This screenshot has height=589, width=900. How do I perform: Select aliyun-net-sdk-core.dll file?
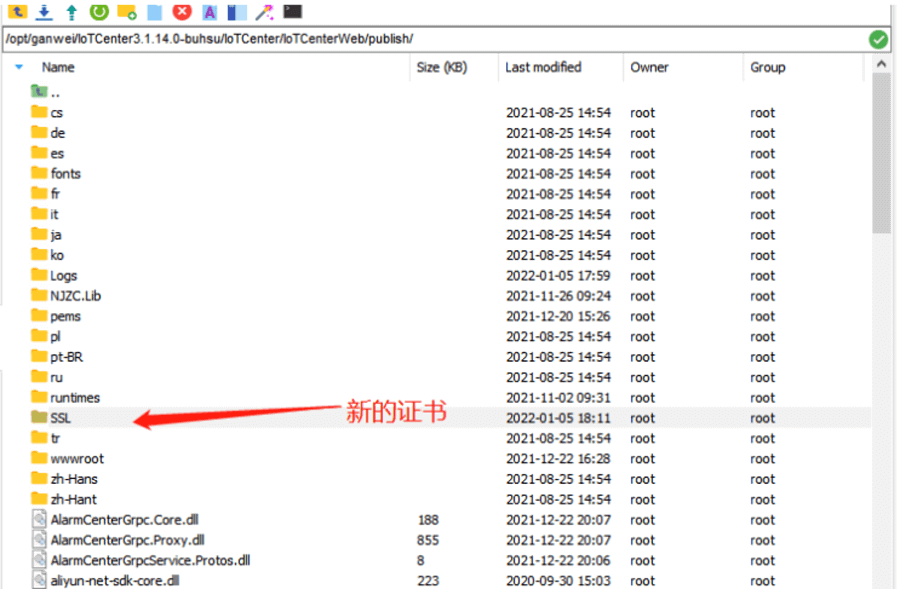click(115, 581)
